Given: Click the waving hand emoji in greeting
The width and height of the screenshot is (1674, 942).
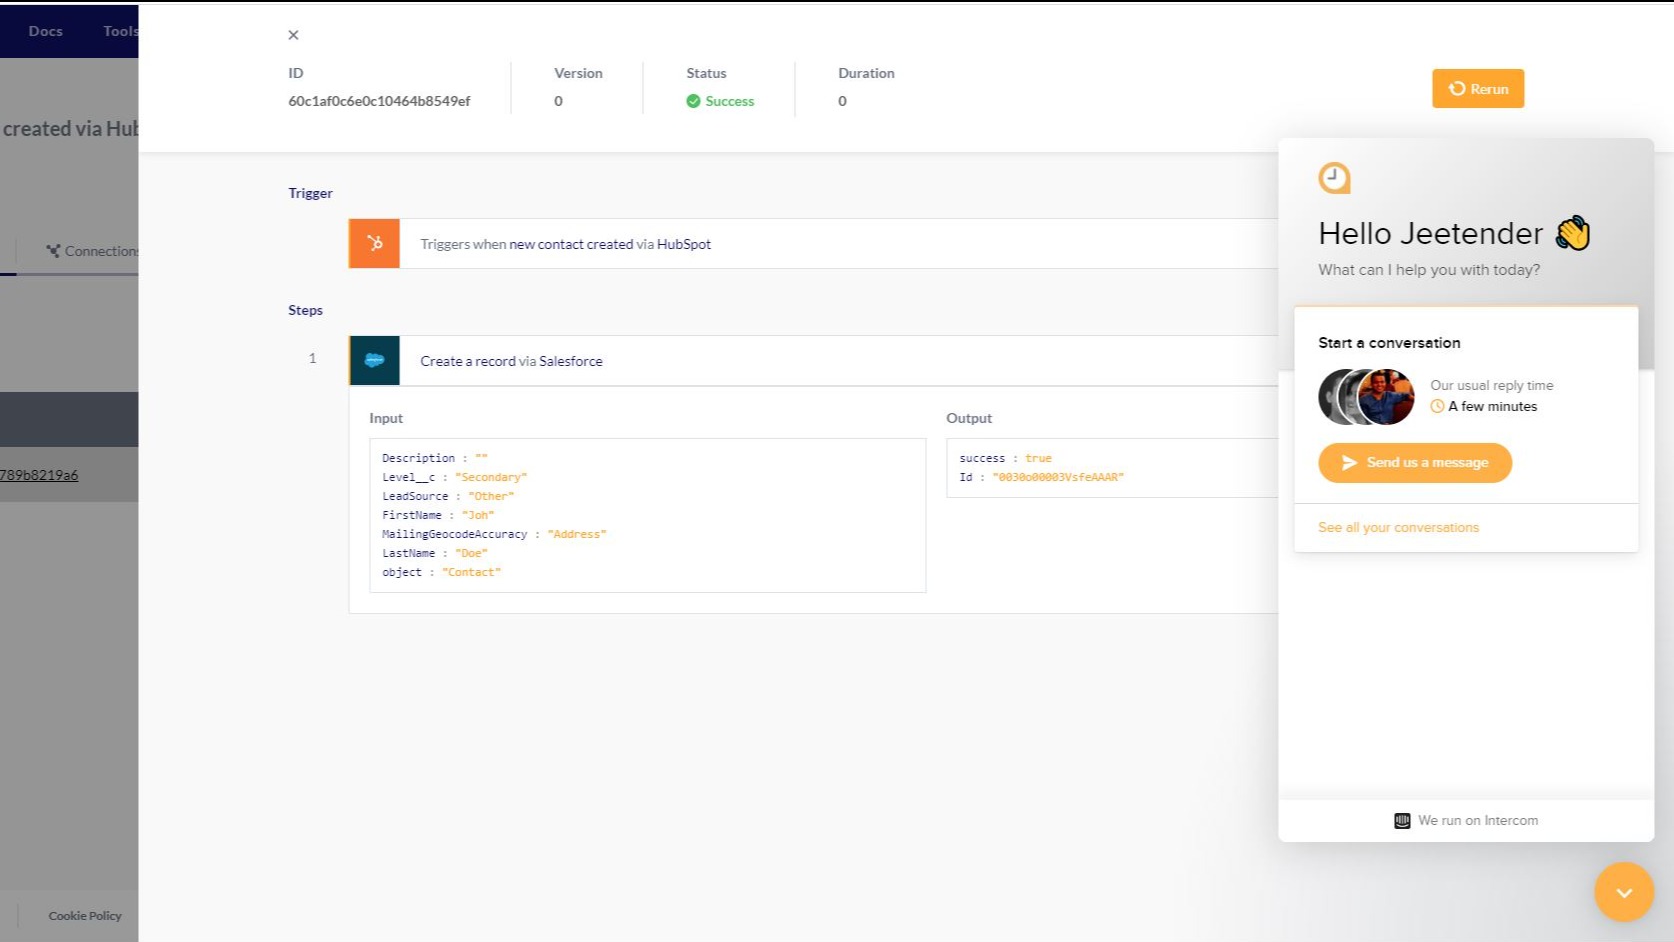Looking at the screenshot, I should (x=1574, y=232).
